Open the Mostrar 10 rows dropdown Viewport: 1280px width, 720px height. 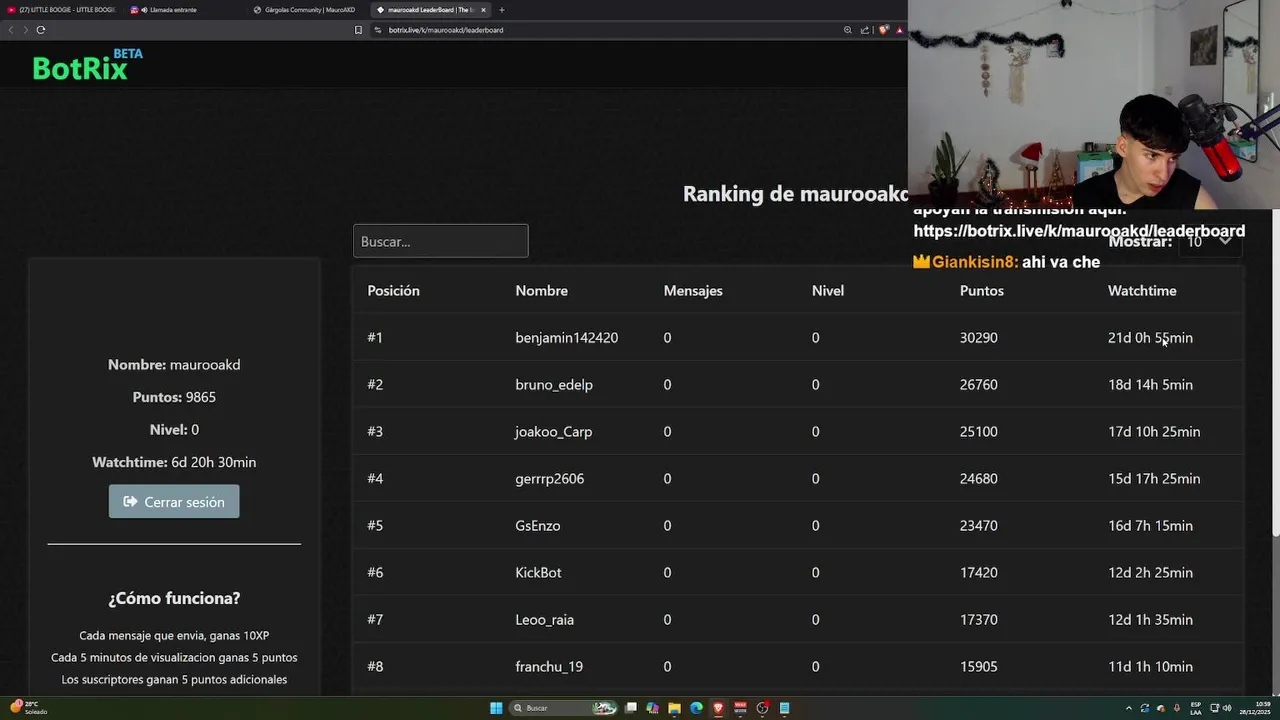coord(1211,241)
